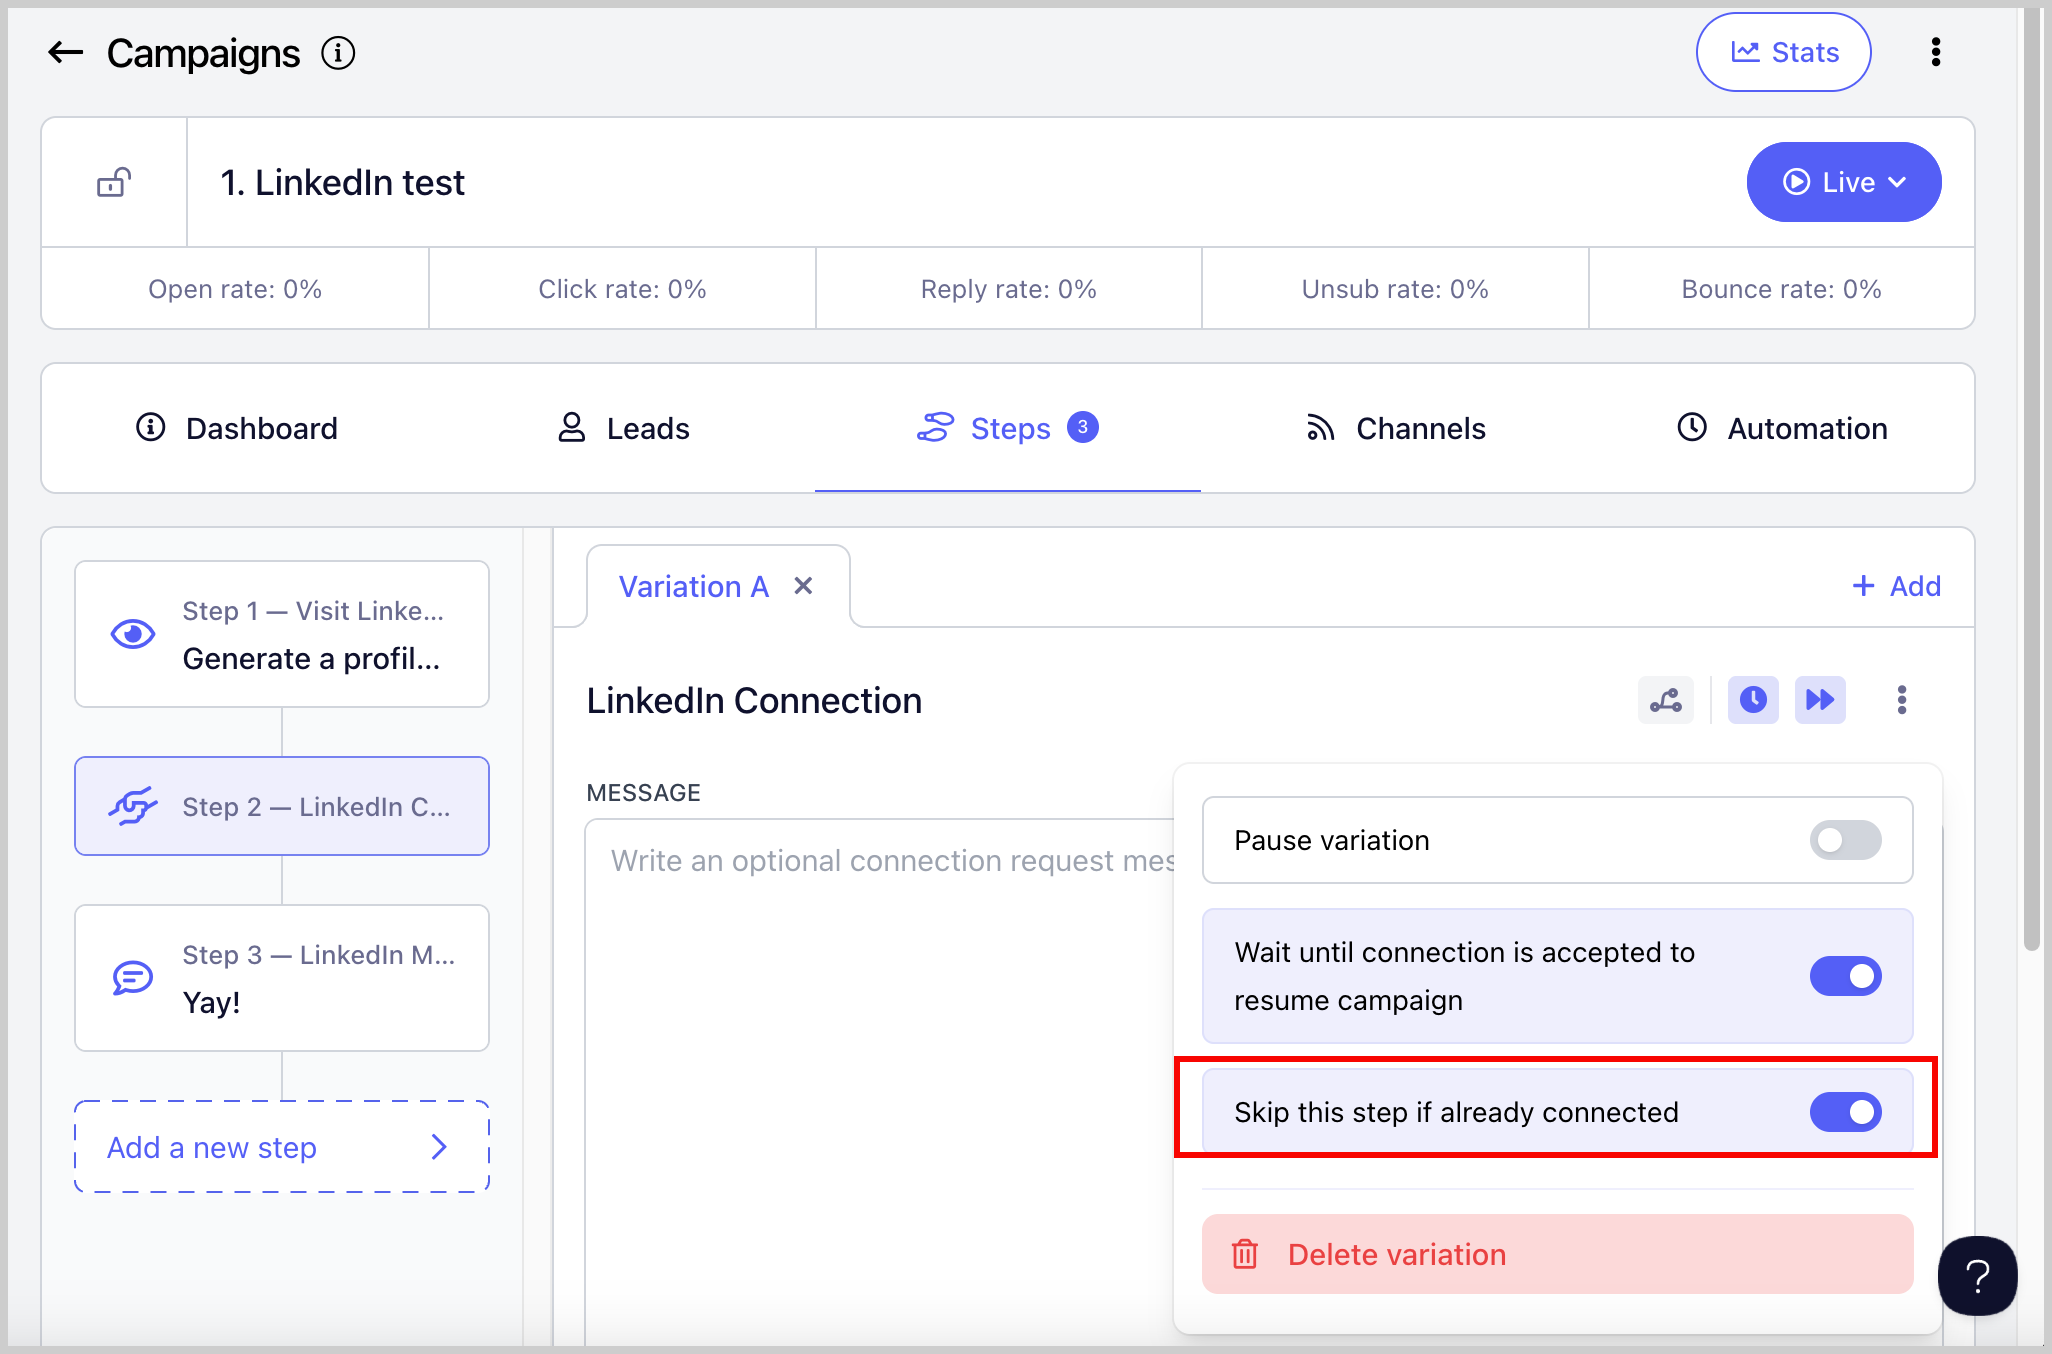Click the Open rate stat
This screenshot has width=2052, height=1354.
pos(235,289)
